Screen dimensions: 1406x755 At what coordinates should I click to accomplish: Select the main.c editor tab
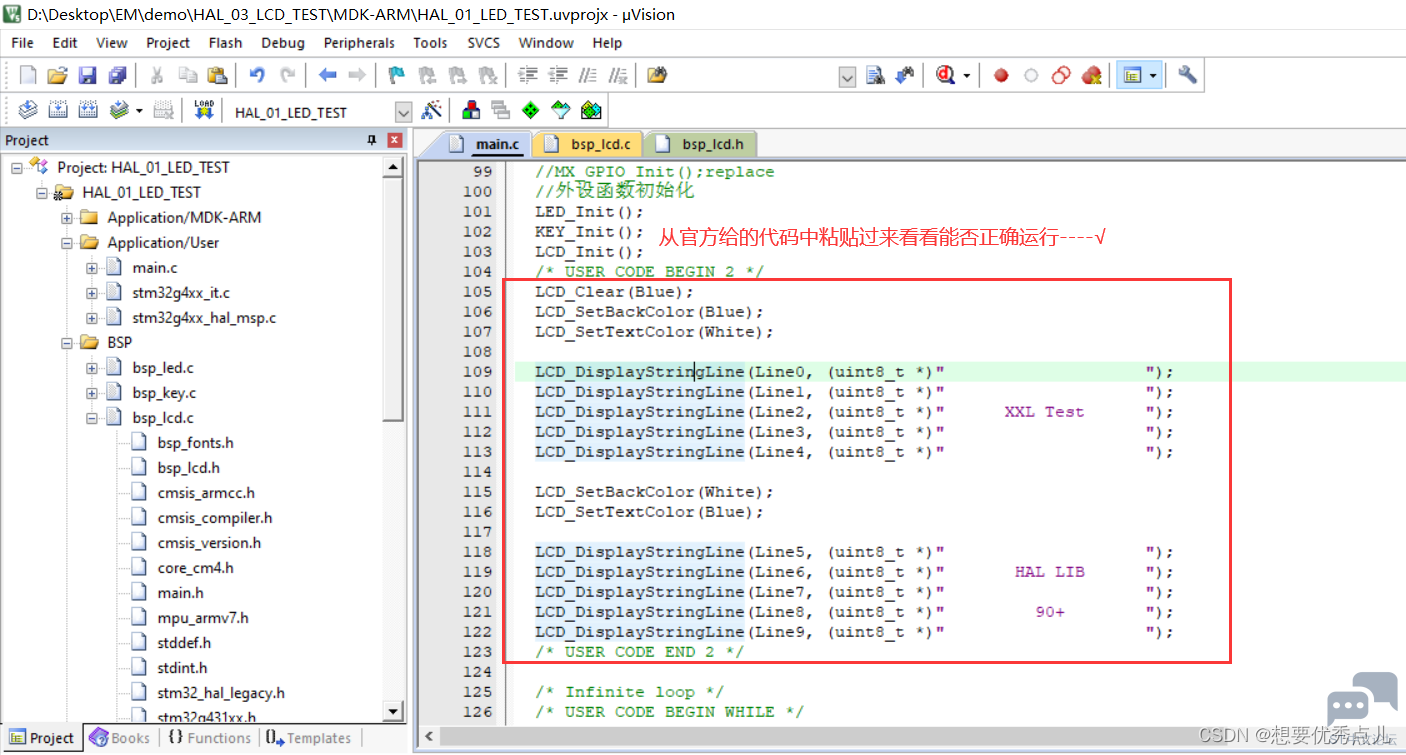(484, 144)
